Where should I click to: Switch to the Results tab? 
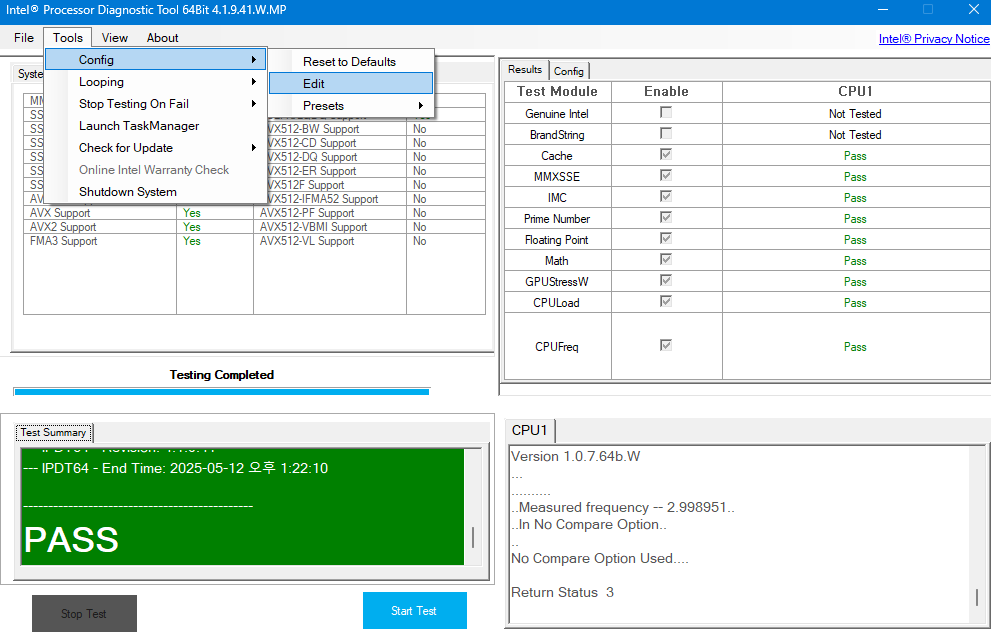click(x=525, y=70)
